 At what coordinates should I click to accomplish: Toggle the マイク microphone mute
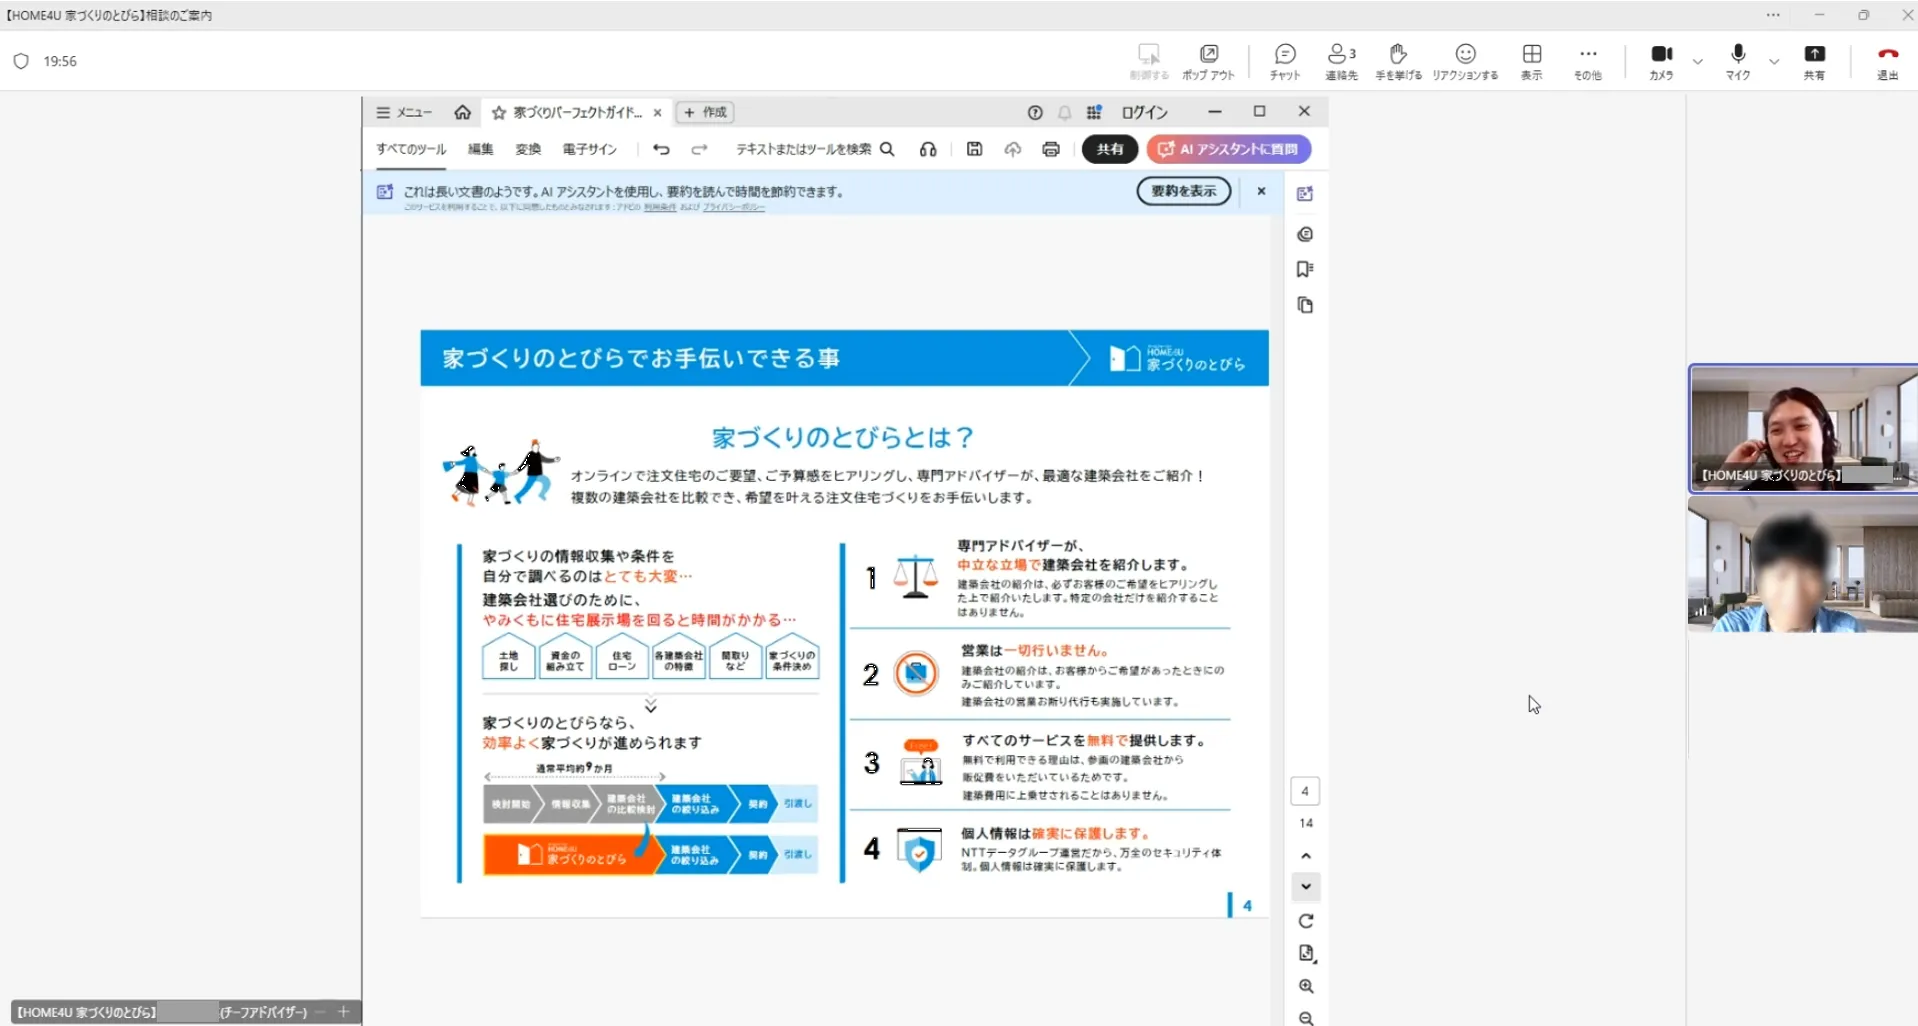1738,61
